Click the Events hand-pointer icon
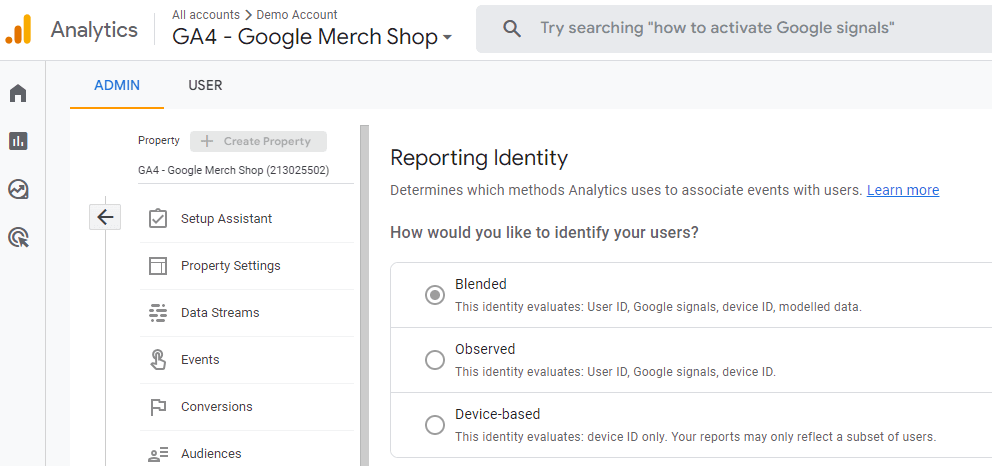The height and width of the screenshot is (466, 992). 158,360
